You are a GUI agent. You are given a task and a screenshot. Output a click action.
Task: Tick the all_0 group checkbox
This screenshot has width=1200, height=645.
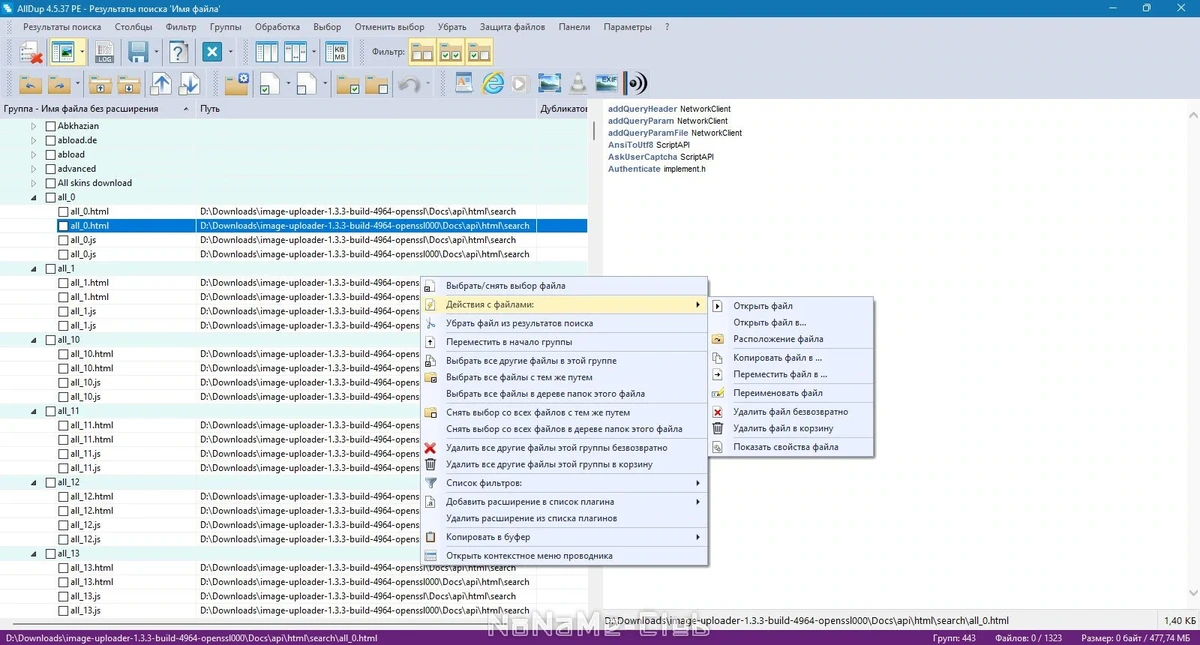coord(50,197)
